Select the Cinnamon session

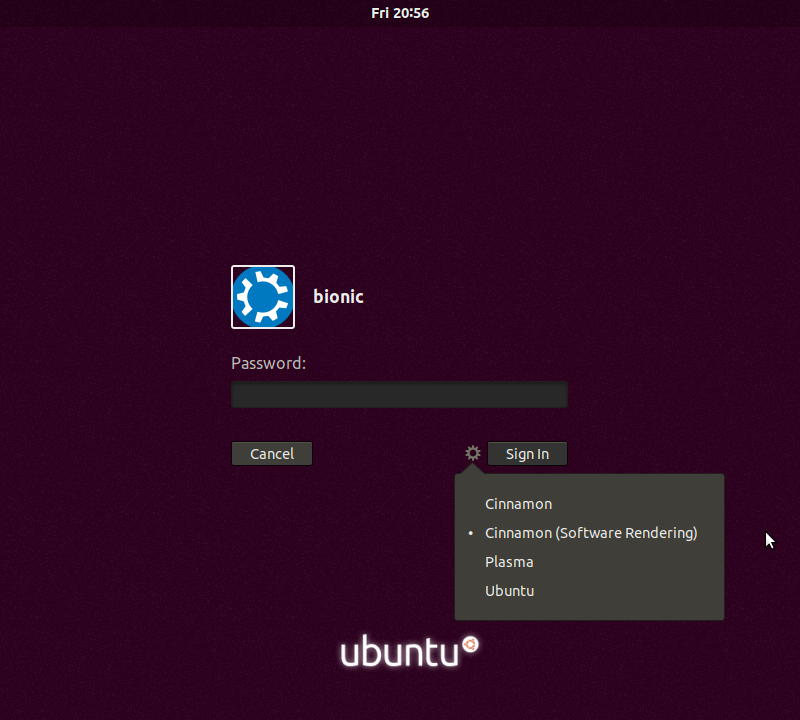point(518,504)
